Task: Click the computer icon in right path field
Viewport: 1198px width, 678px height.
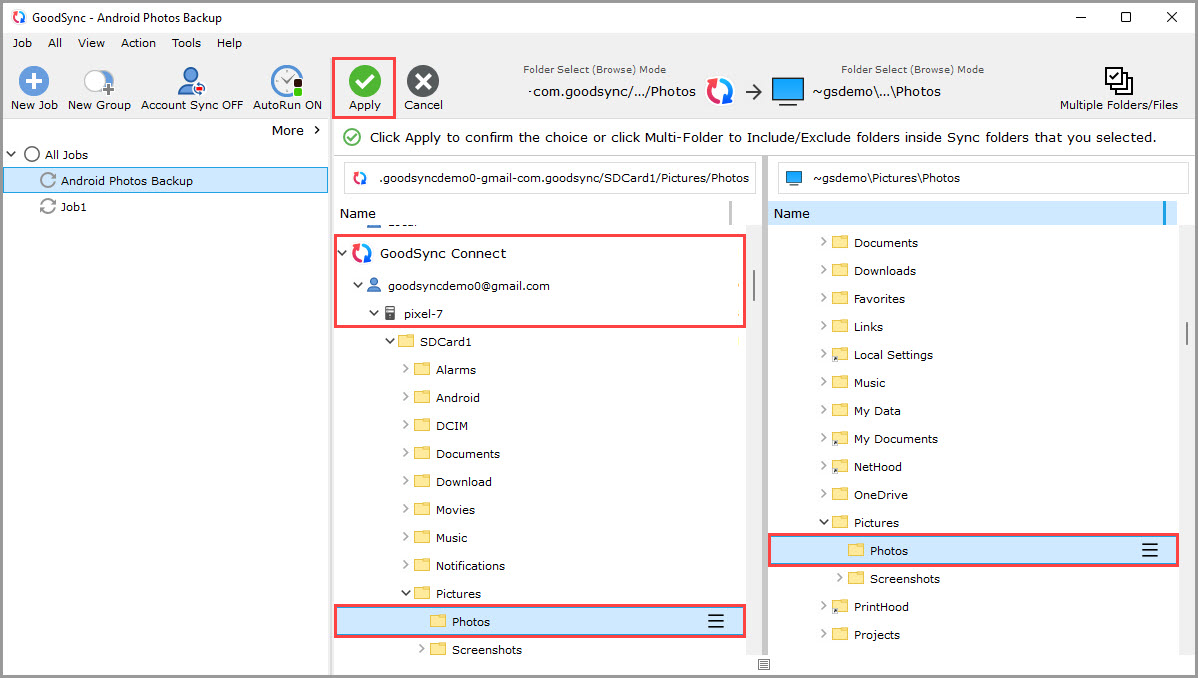Action: 794,178
